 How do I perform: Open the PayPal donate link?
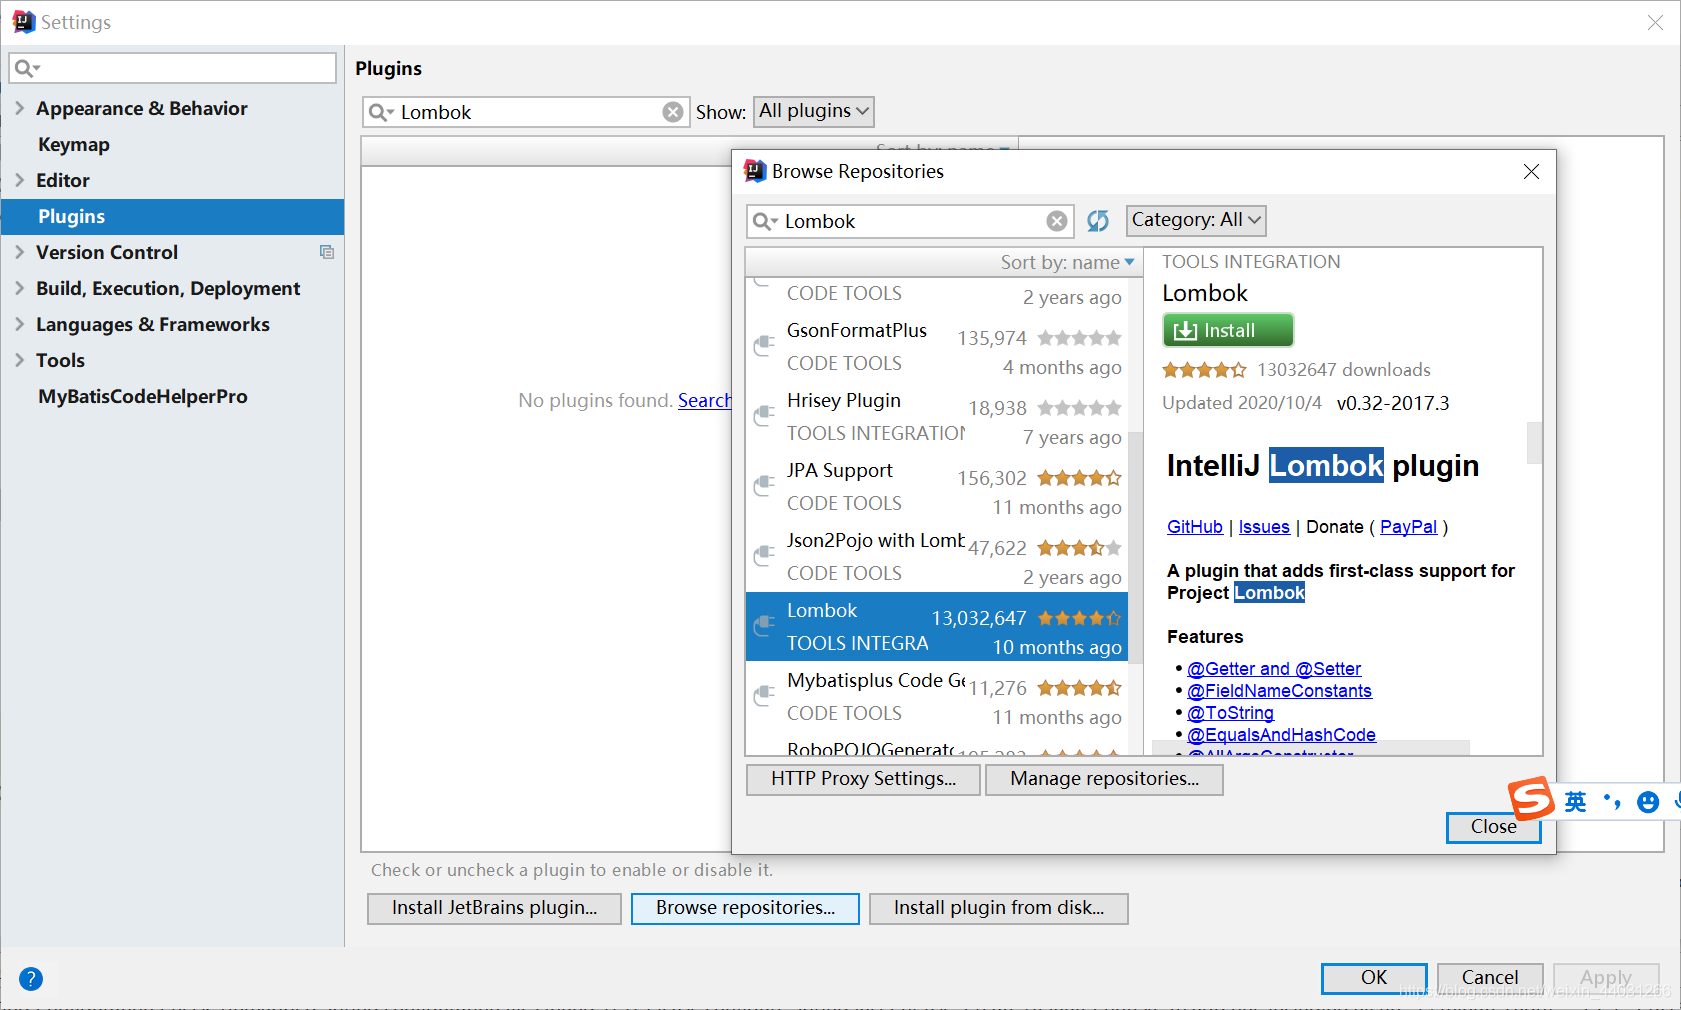click(1408, 527)
